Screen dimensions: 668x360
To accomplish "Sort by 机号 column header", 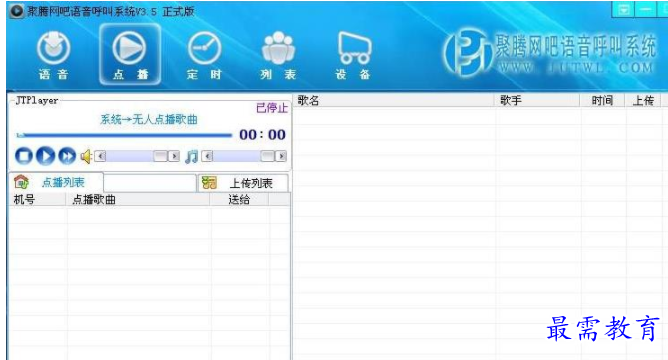I will click(x=37, y=199).
